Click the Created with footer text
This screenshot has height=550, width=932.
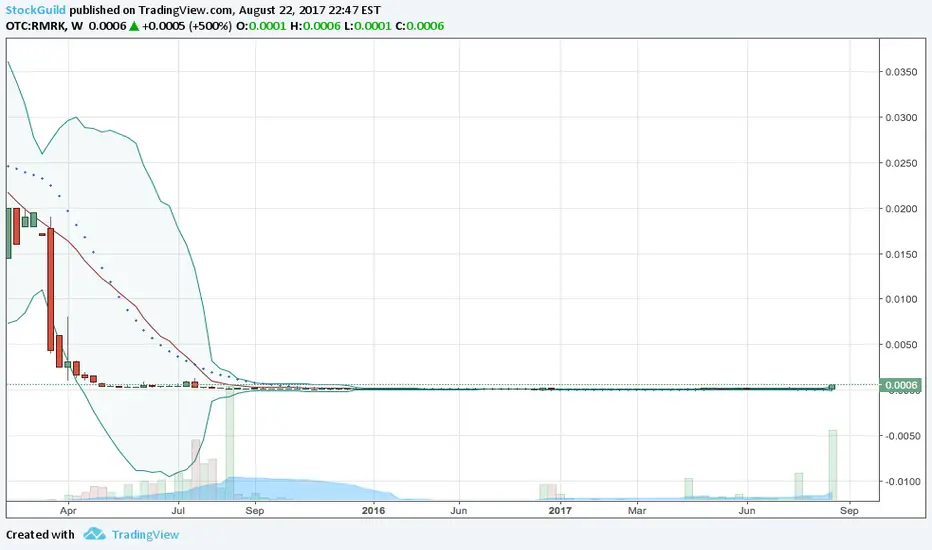(40, 535)
